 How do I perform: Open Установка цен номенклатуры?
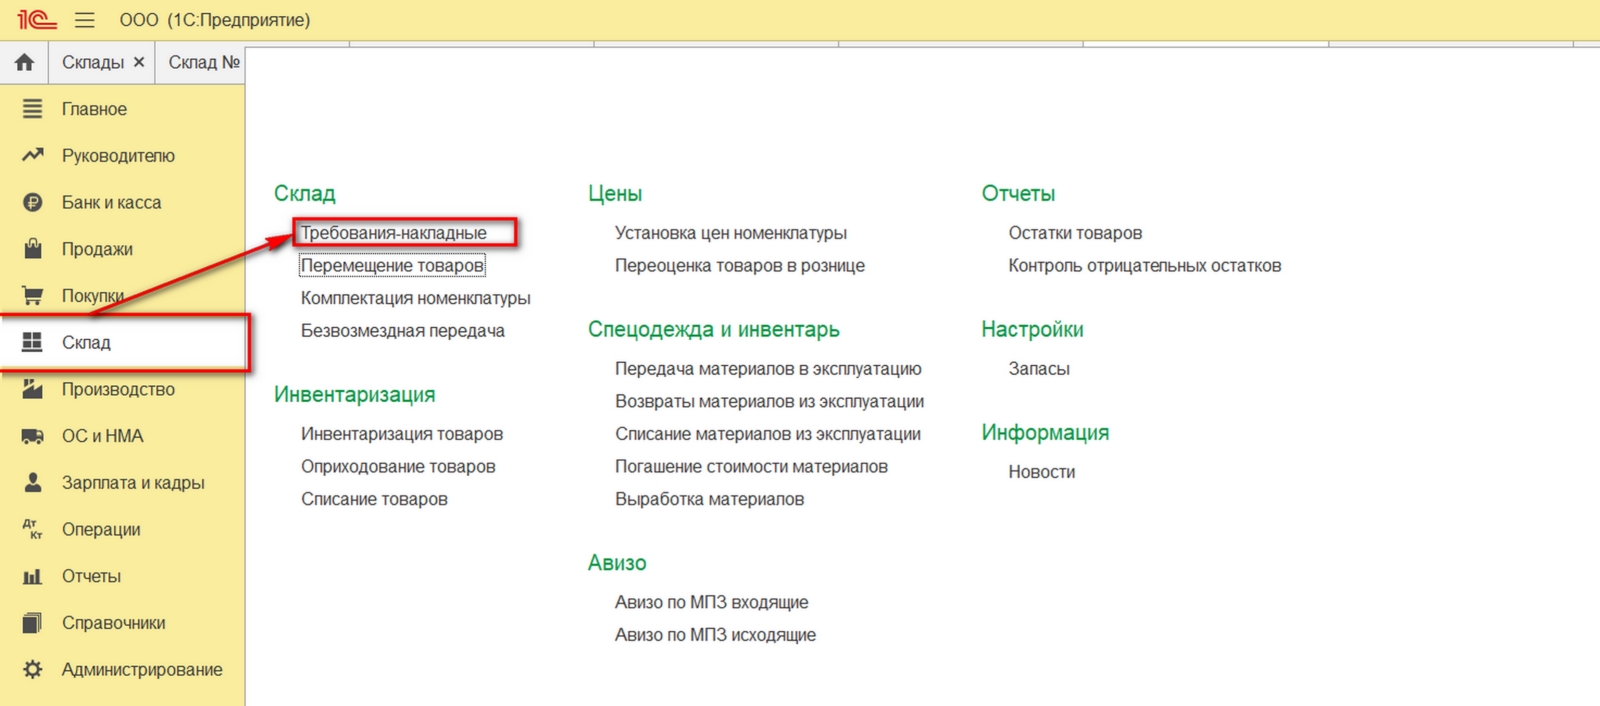click(x=730, y=233)
